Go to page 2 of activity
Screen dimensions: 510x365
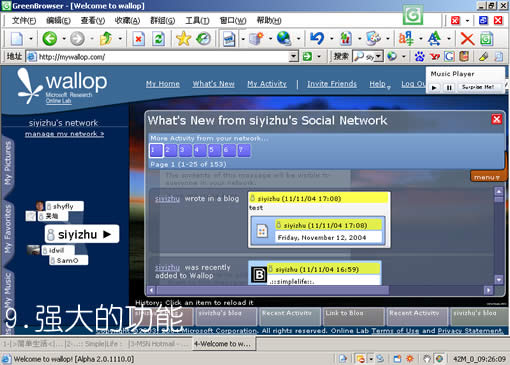click(170, 150)
